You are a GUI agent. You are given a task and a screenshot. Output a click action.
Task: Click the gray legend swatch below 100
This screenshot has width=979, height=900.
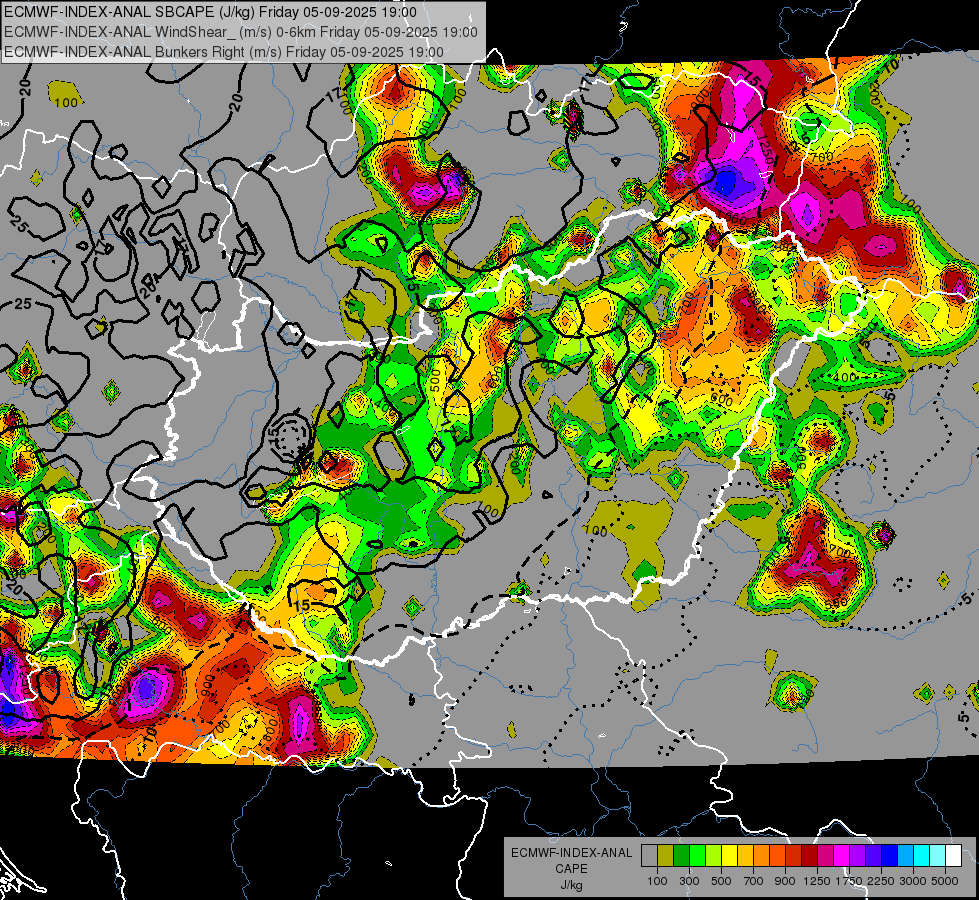649,856
